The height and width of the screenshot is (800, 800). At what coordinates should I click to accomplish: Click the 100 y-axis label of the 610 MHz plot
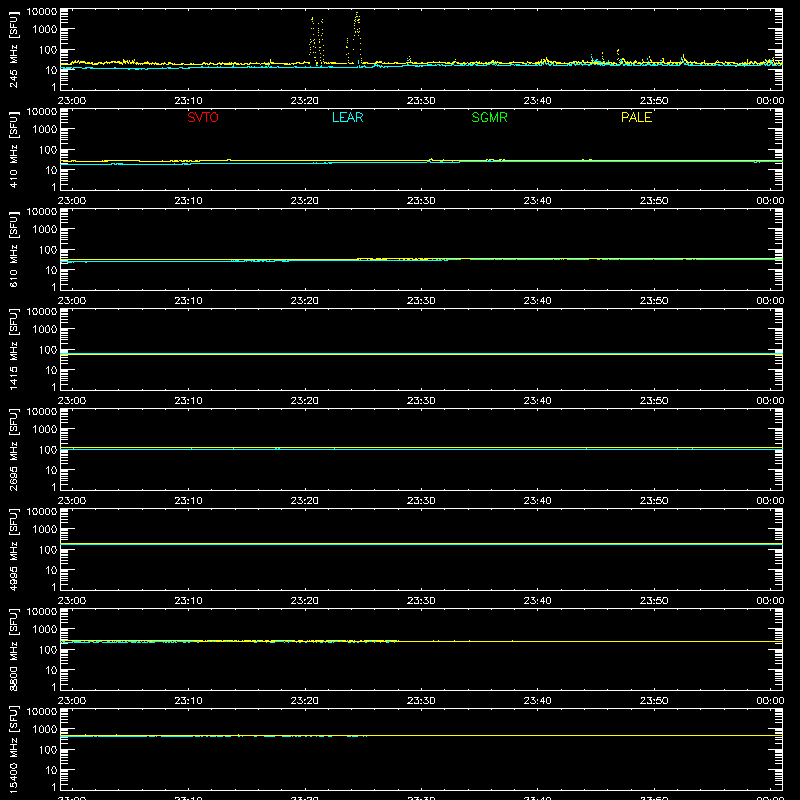tap(48, 250)
